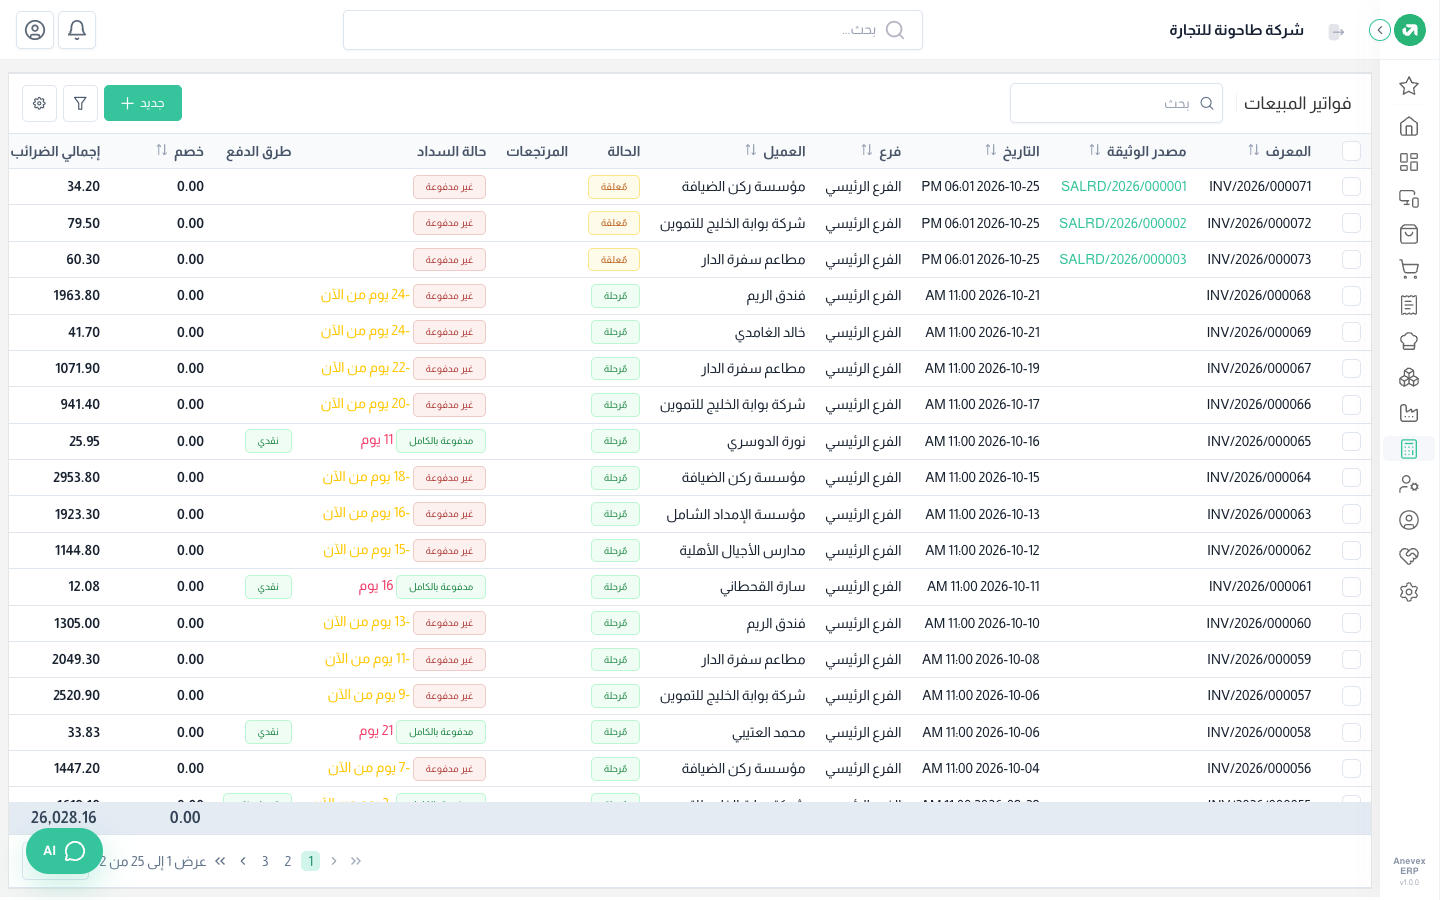
Task: Click the مدفوعة بالكامل badge on INV/2026/000058
Action: pos(441,732)
